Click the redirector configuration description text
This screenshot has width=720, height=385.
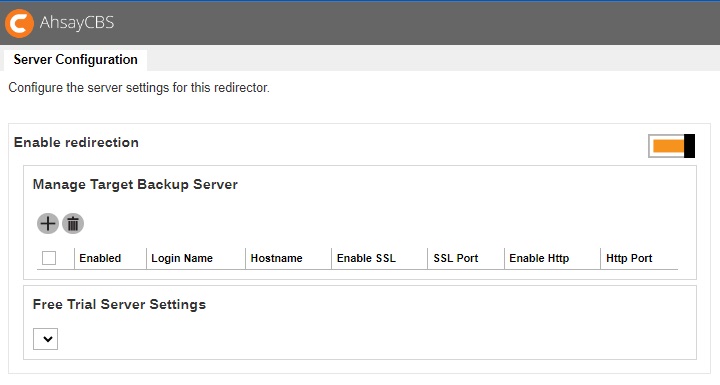pyautogui.click(x=139, y=88)
